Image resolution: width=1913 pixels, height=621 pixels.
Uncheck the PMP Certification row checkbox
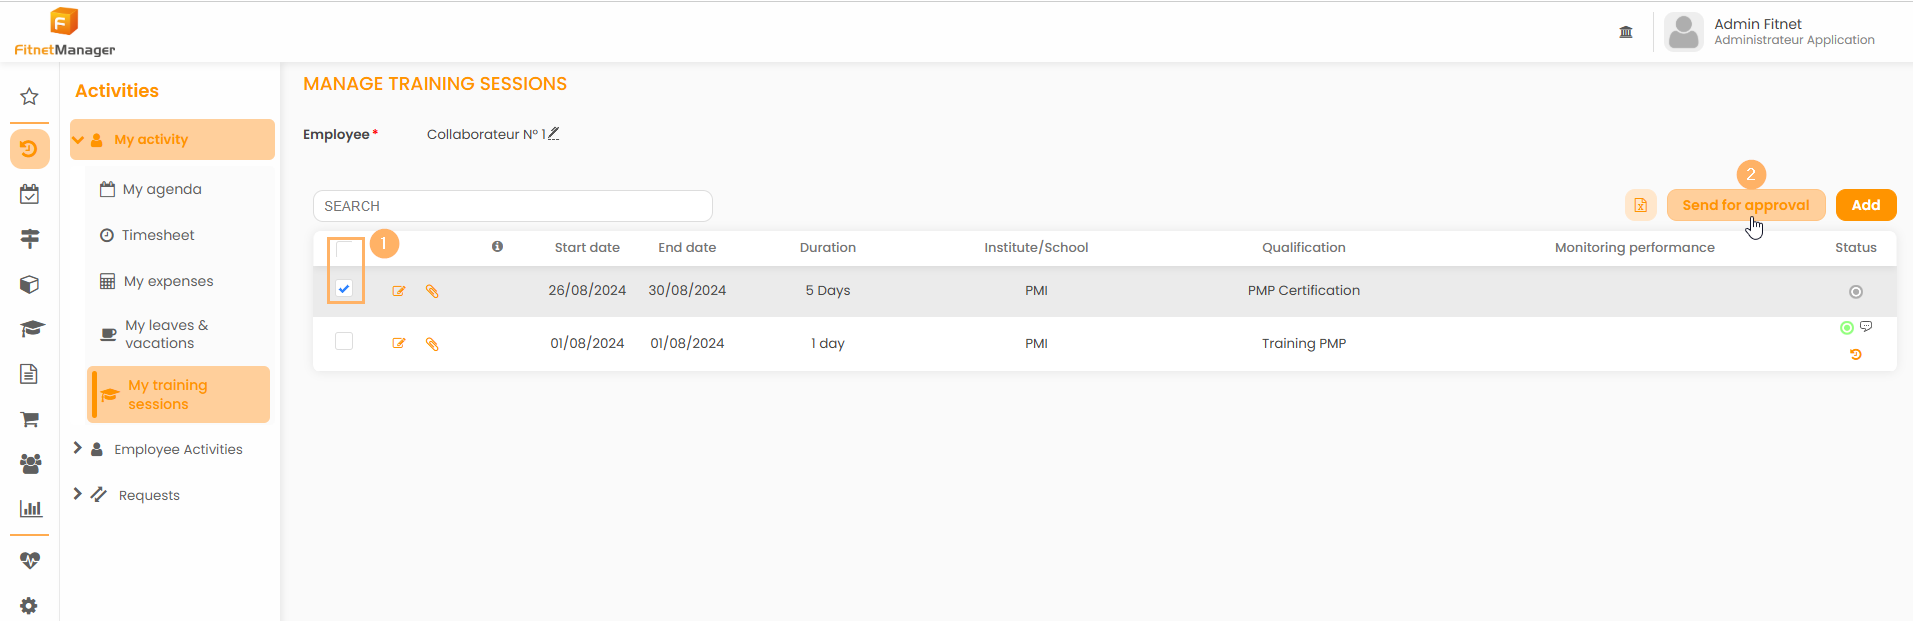(x=344, y=289)
